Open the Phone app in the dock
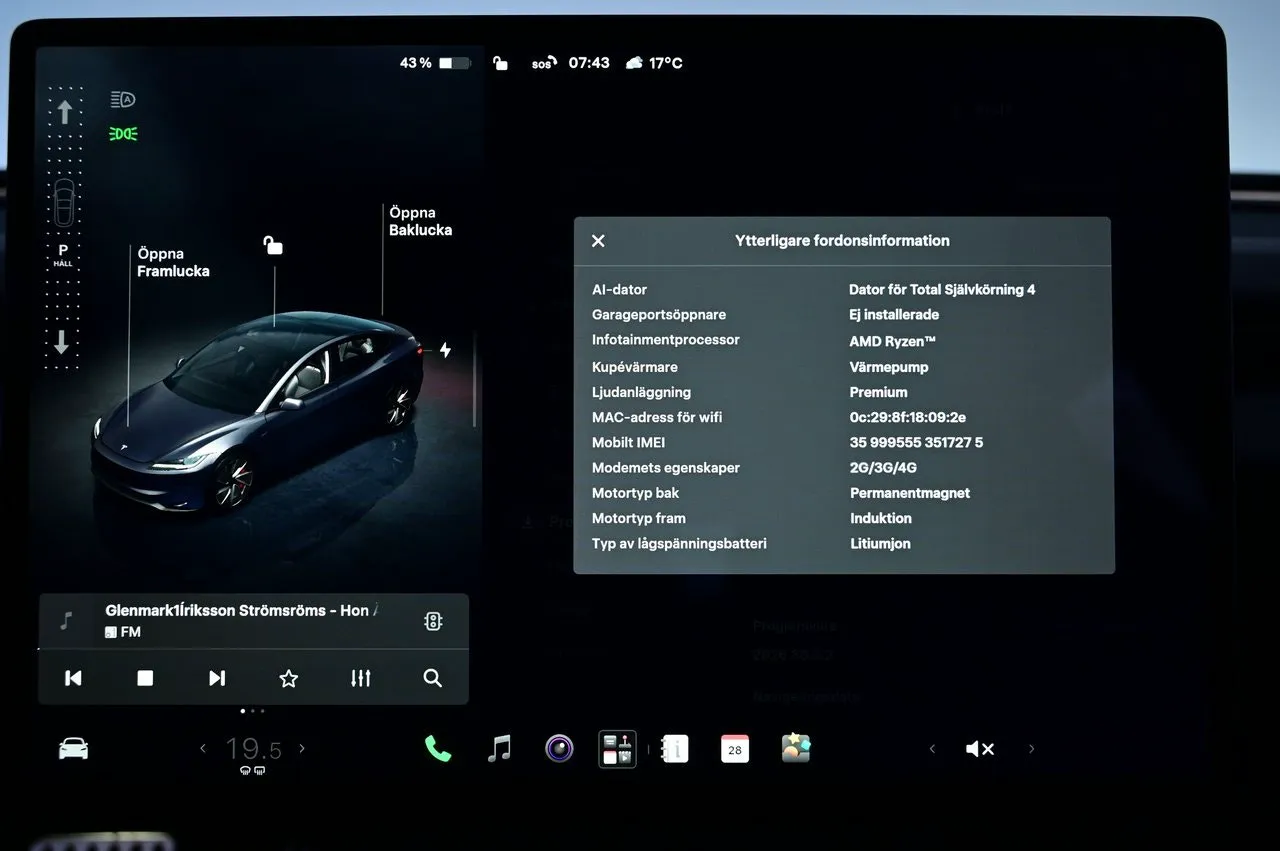The height and width of the screenshot is (851, 1280). click(438, 748)
